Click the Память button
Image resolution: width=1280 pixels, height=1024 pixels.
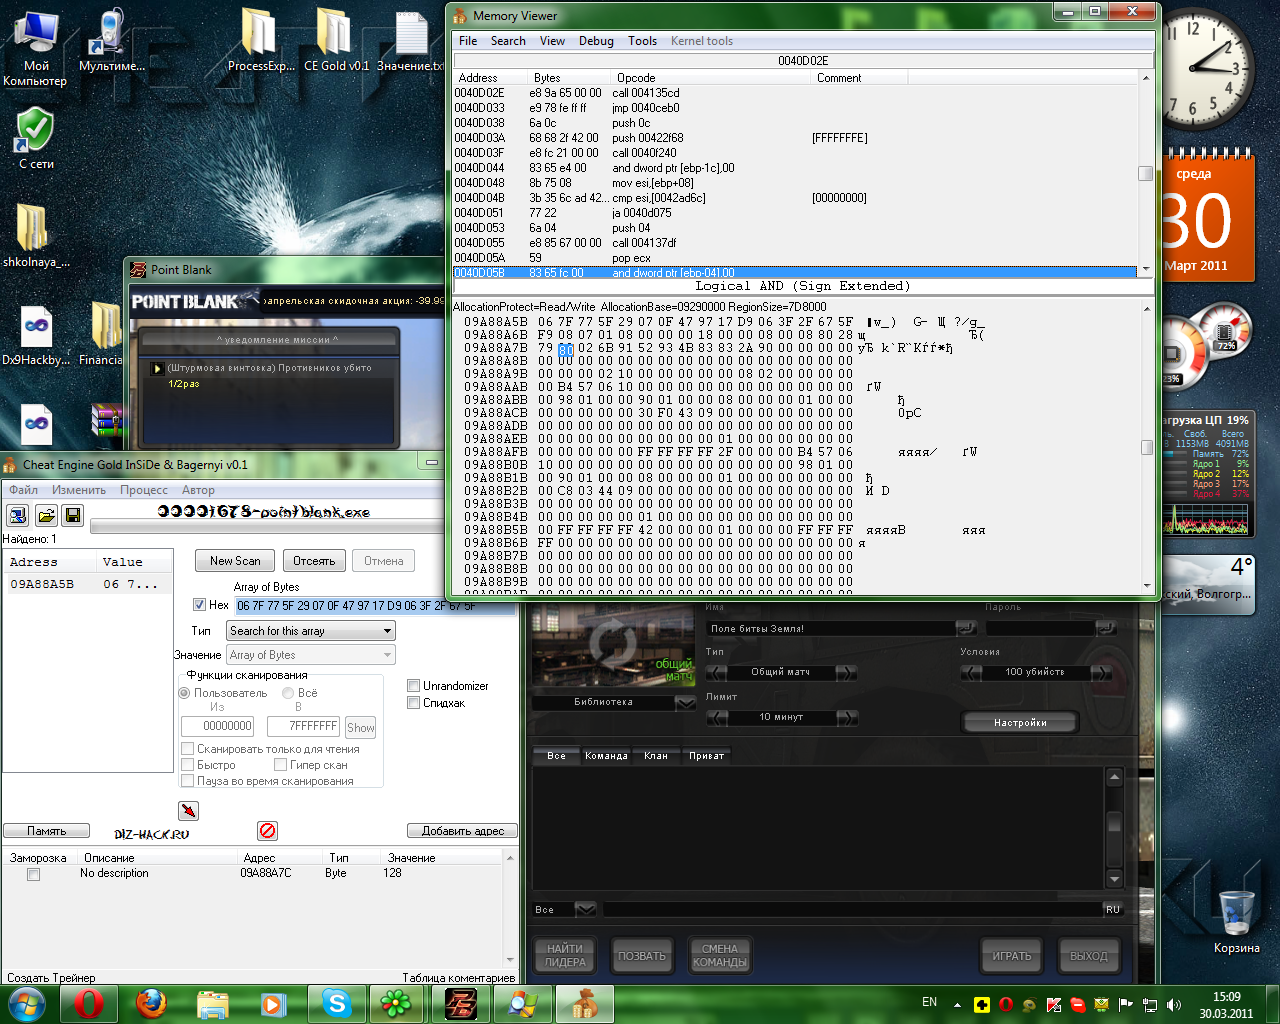[46, 831]
